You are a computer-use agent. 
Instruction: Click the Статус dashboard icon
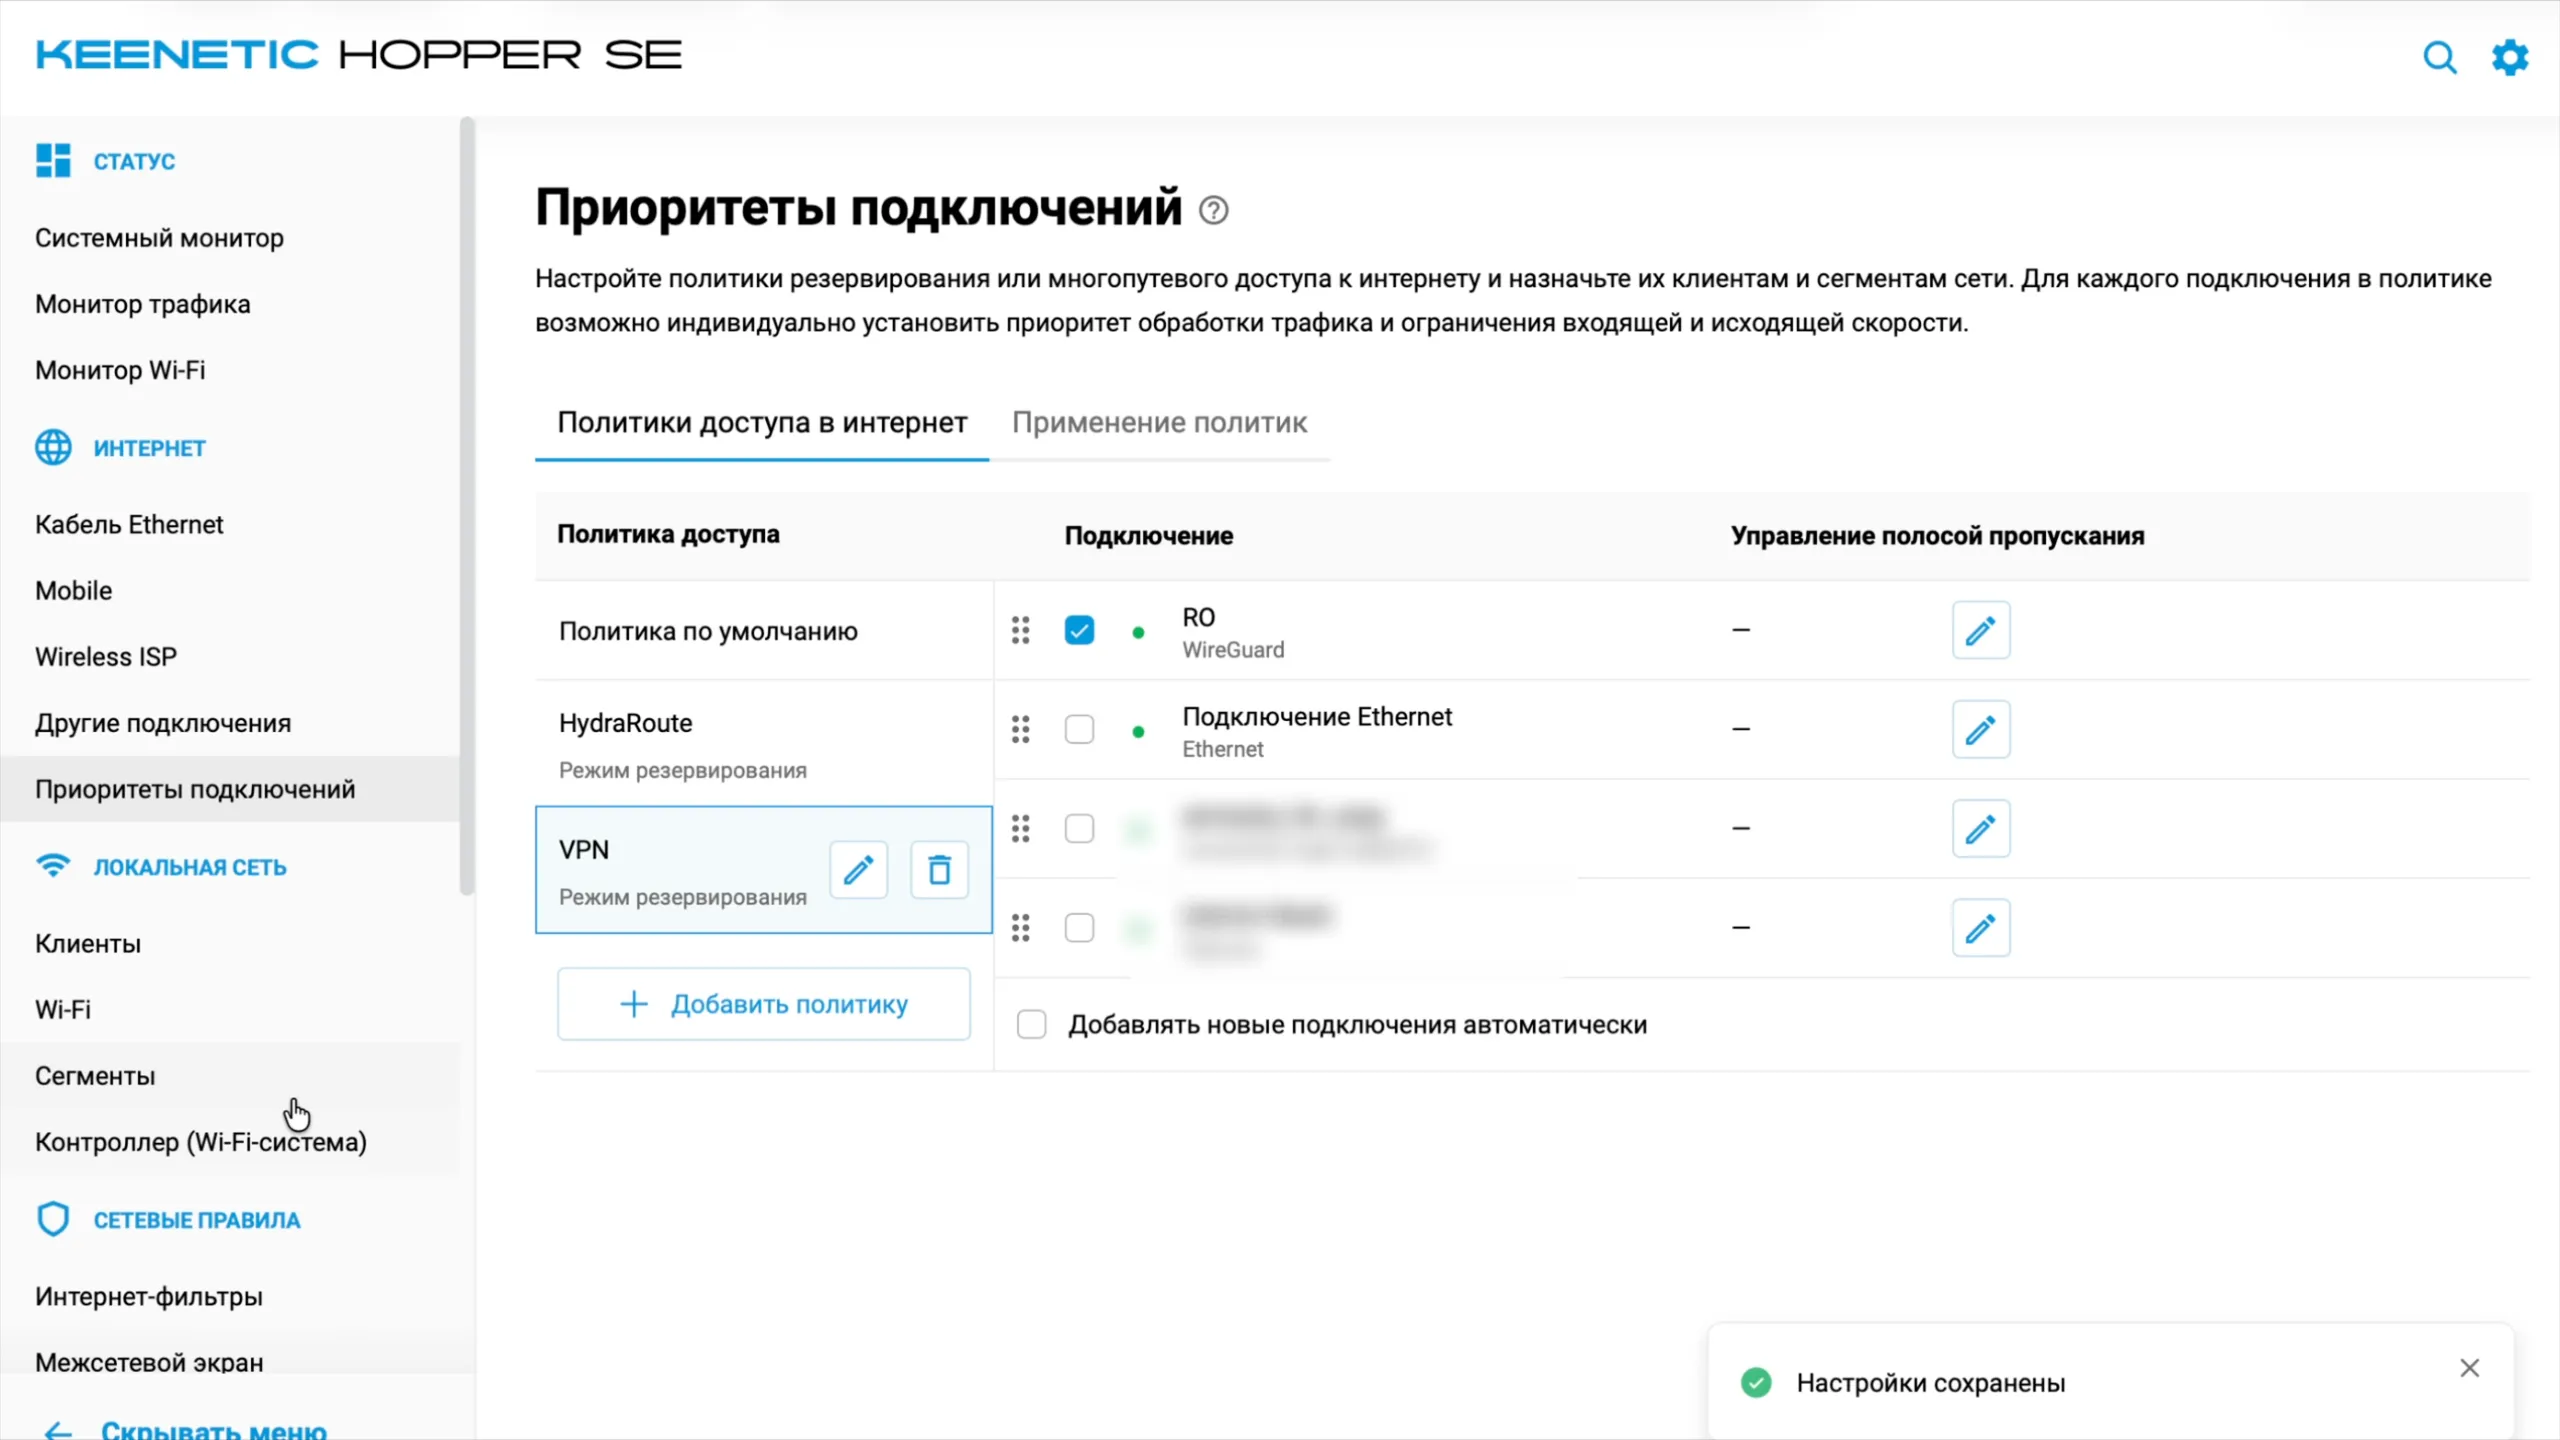pyautogui.click(x=53, y=160)
